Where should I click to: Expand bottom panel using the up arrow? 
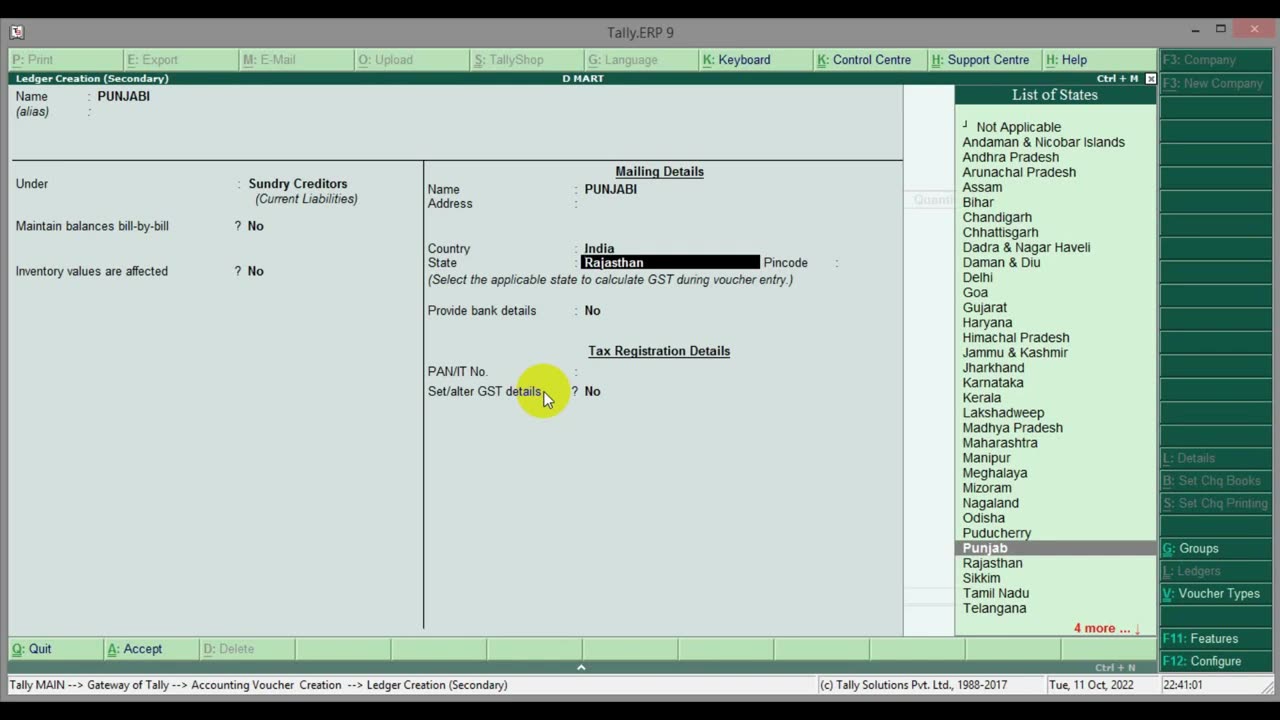pyautogui.click(x=581, y=667)
